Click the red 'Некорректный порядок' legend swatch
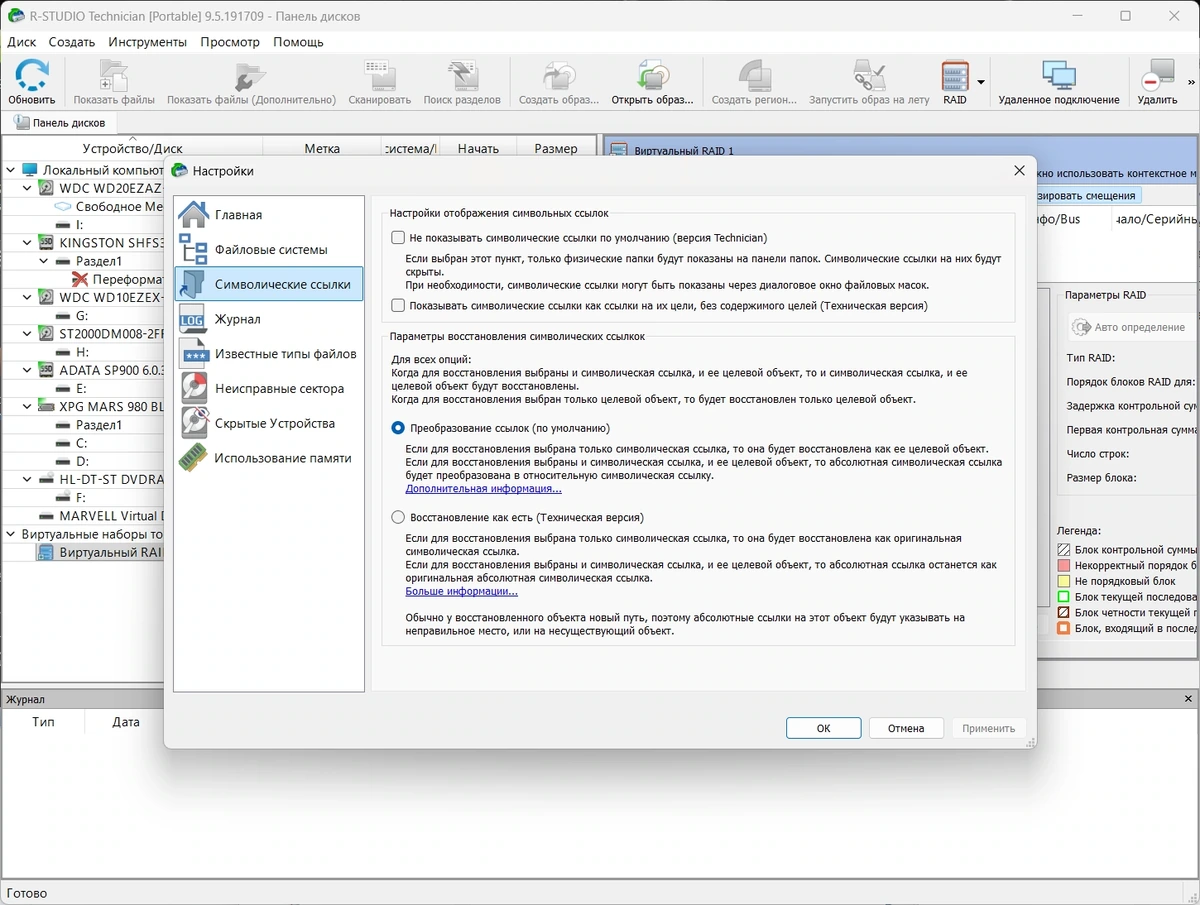 (1064, 565)
